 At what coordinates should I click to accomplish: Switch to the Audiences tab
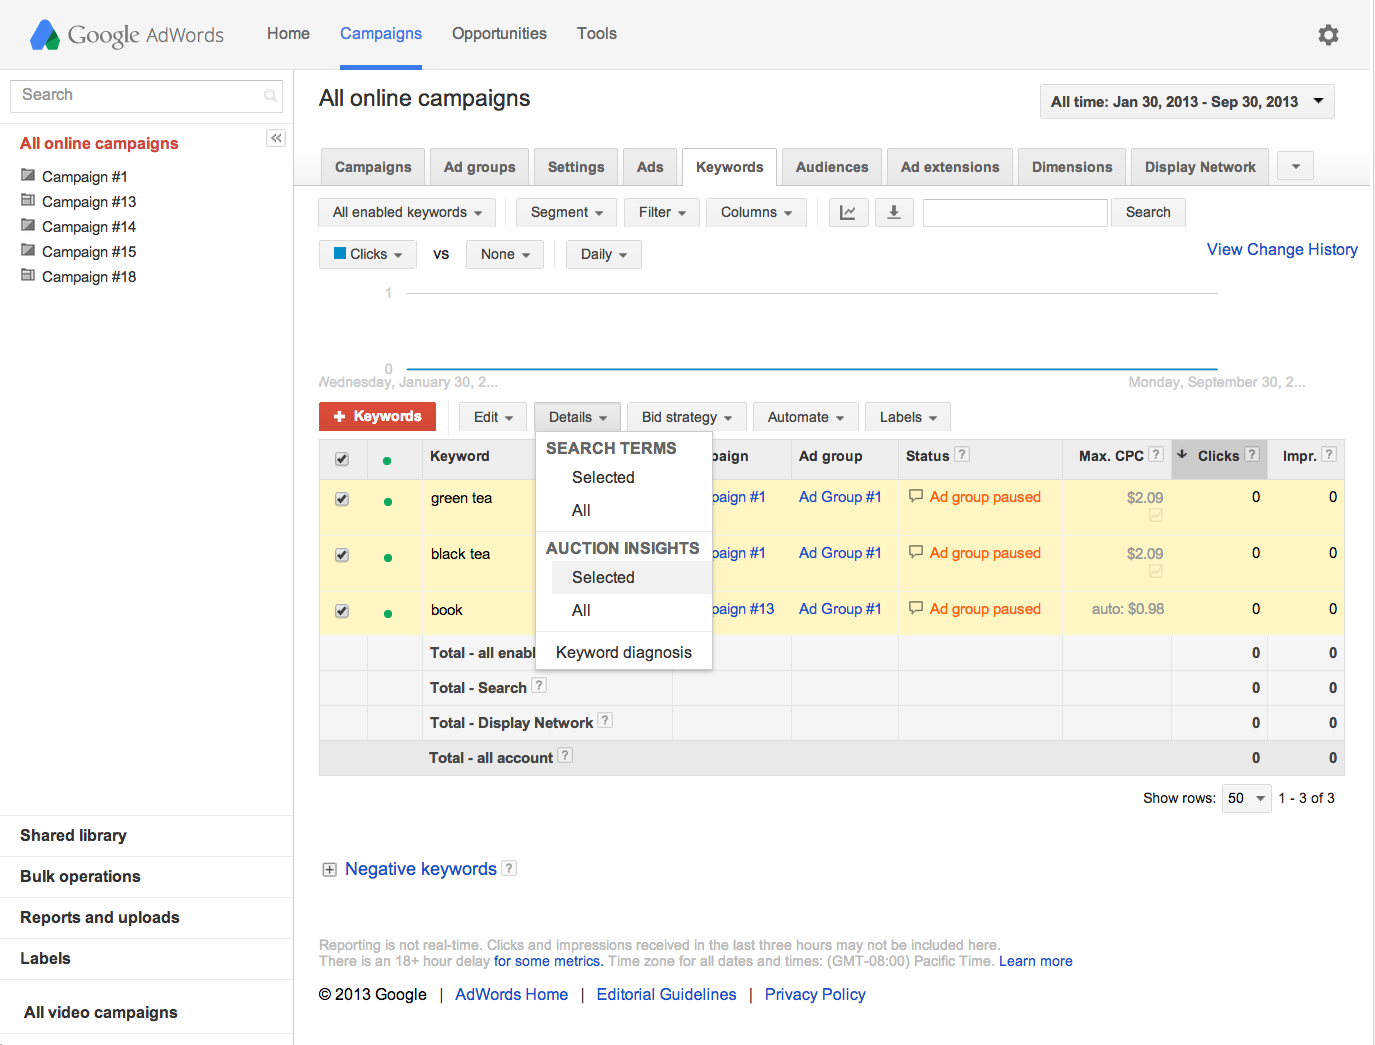click(x=832, y=167)
